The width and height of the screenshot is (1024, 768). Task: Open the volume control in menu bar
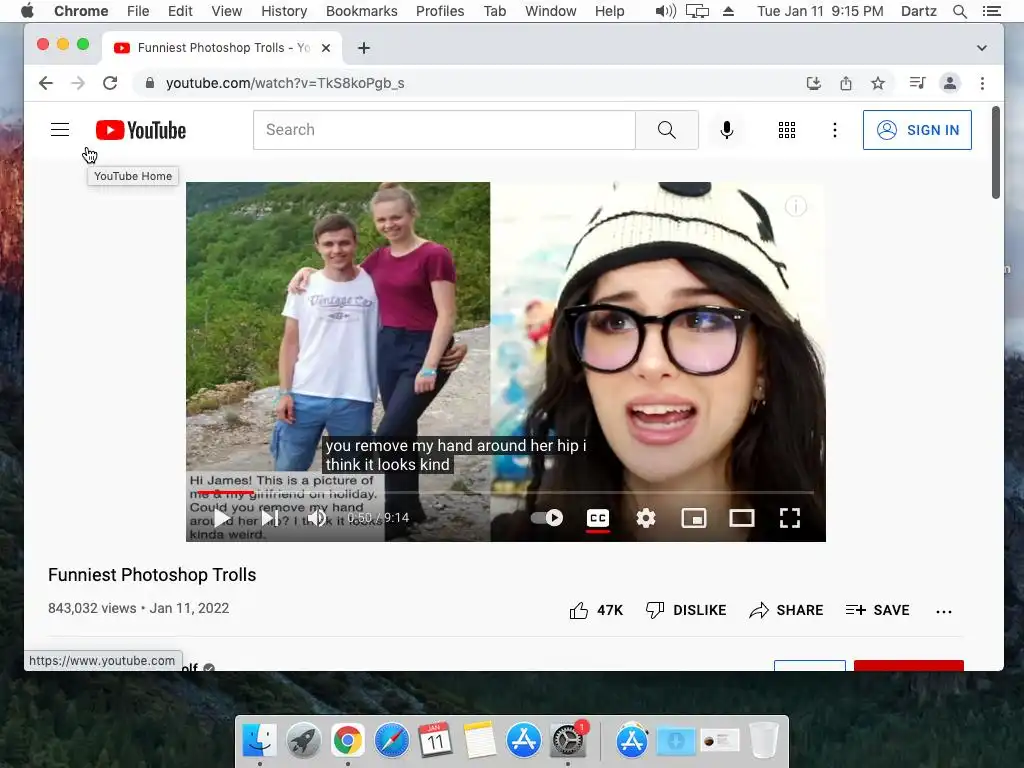tap(666, 11)
